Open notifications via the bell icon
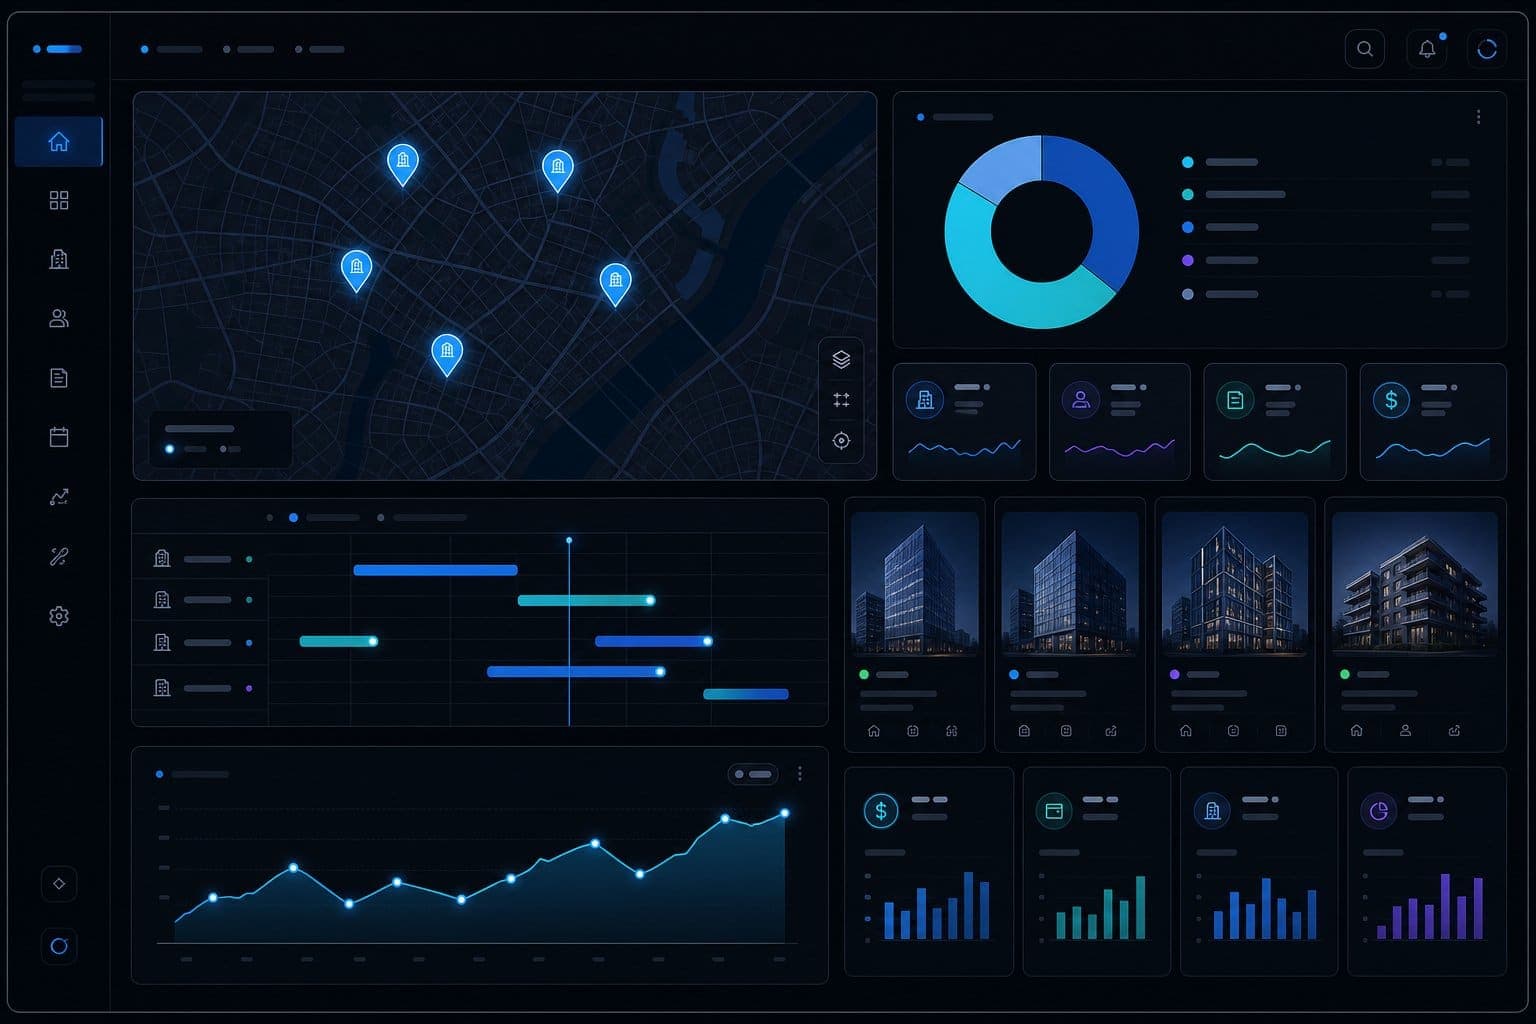The width and height of the screenshot is (1536, 1024). pyautogui.click(x=1427, y=49)
